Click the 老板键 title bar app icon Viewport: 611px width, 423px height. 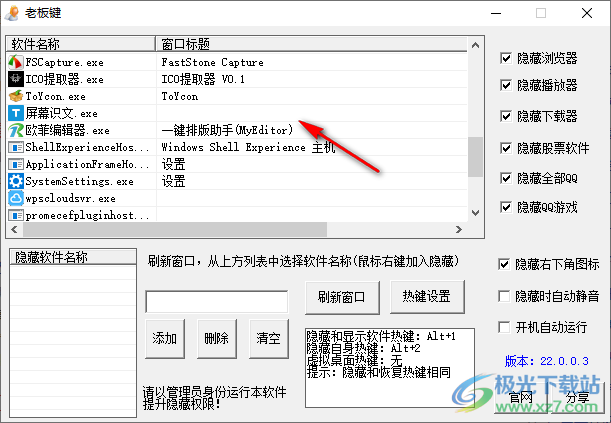tap(12, 13)
